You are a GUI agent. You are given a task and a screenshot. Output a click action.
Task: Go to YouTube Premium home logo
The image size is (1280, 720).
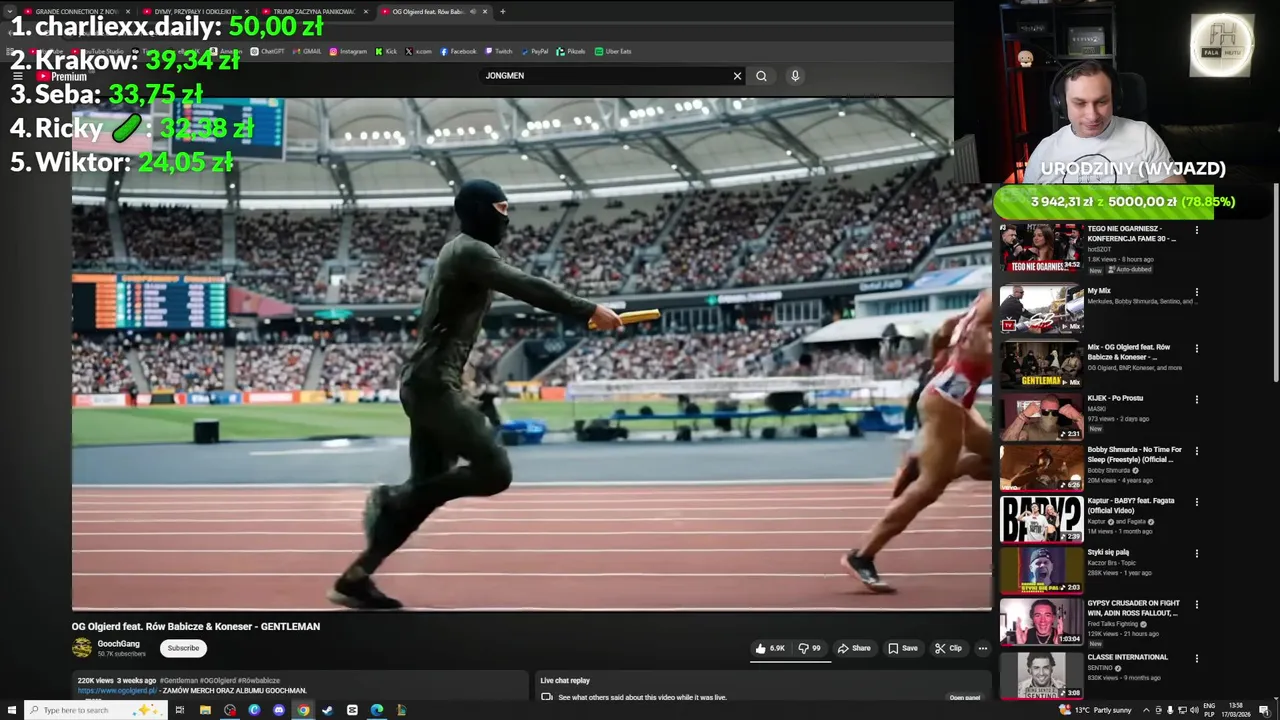tap(62, 76)
